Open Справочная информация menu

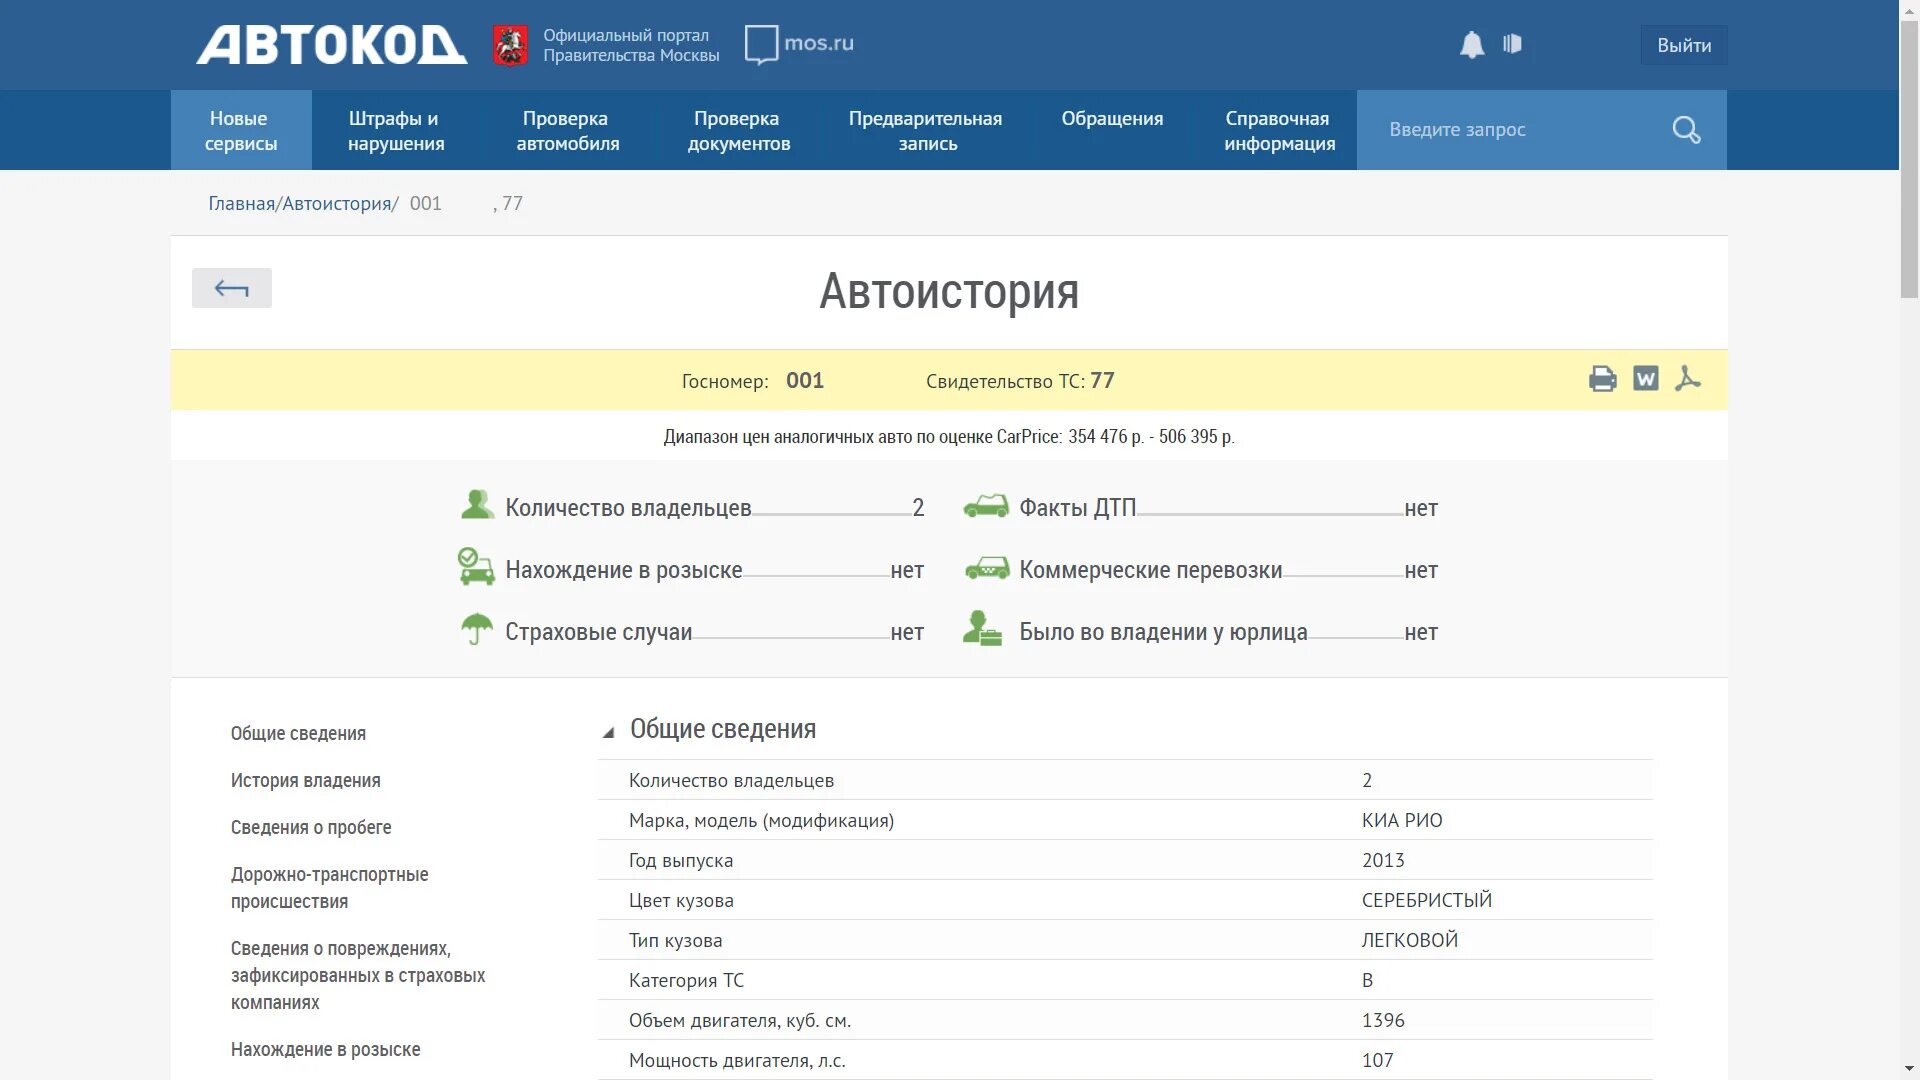tap(1279, 131)
